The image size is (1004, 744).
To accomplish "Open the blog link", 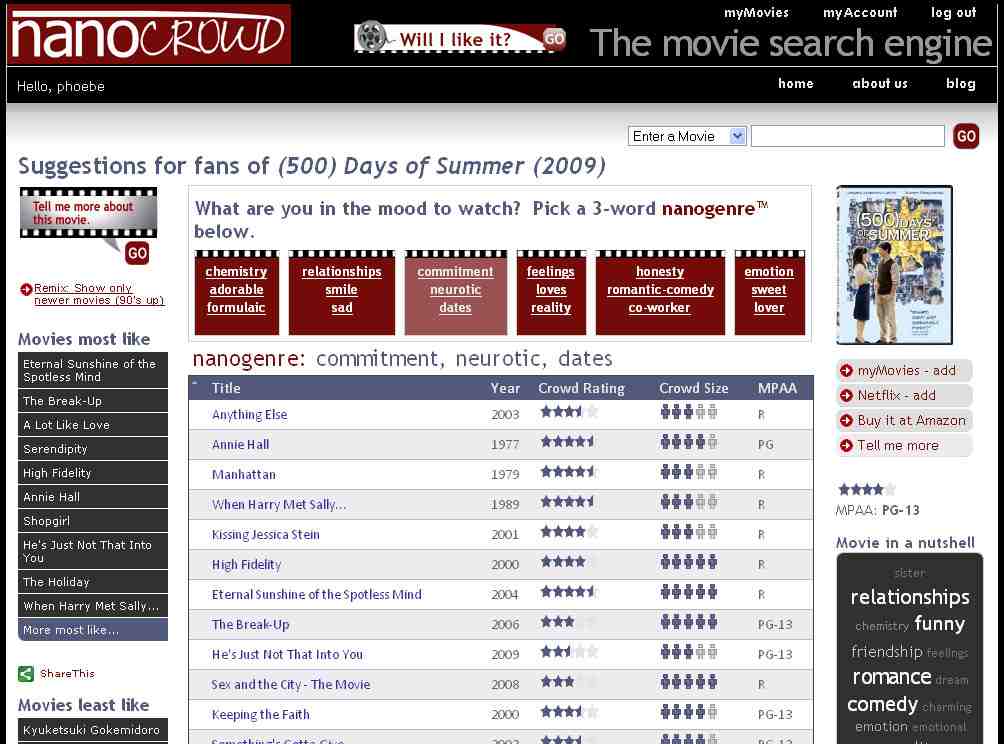I will tap(960, 83).
